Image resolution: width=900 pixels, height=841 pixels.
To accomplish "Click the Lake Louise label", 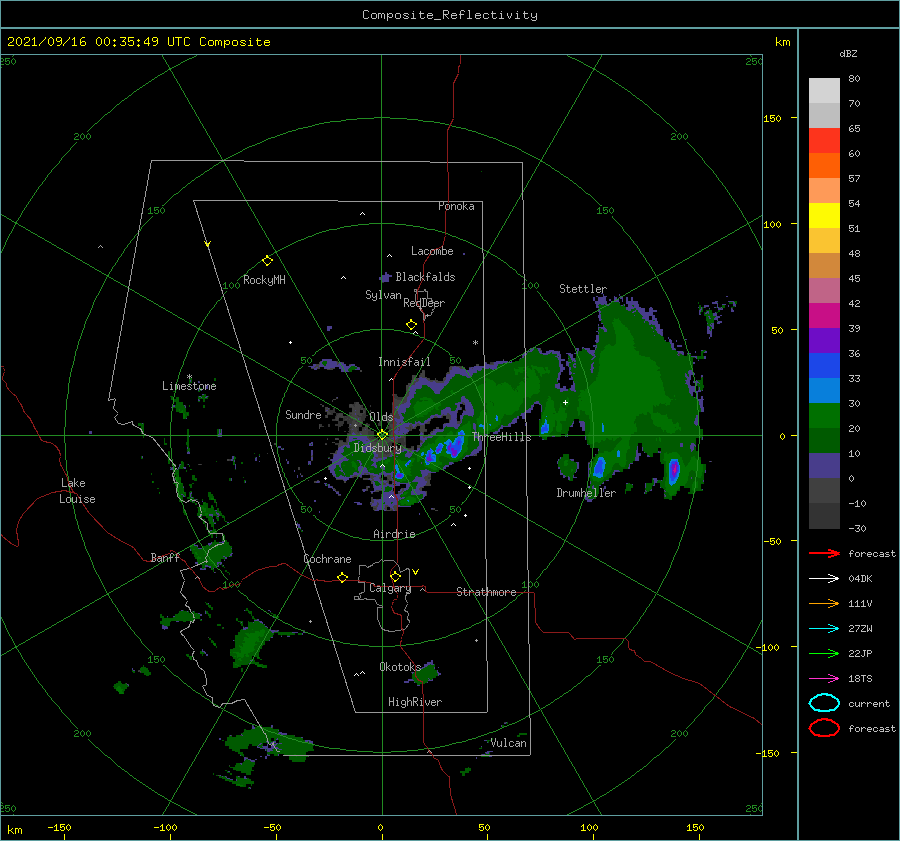I will click(77, 491).
